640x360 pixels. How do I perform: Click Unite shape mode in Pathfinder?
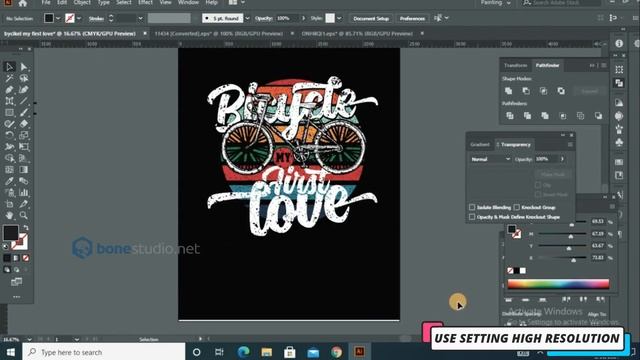509,91
